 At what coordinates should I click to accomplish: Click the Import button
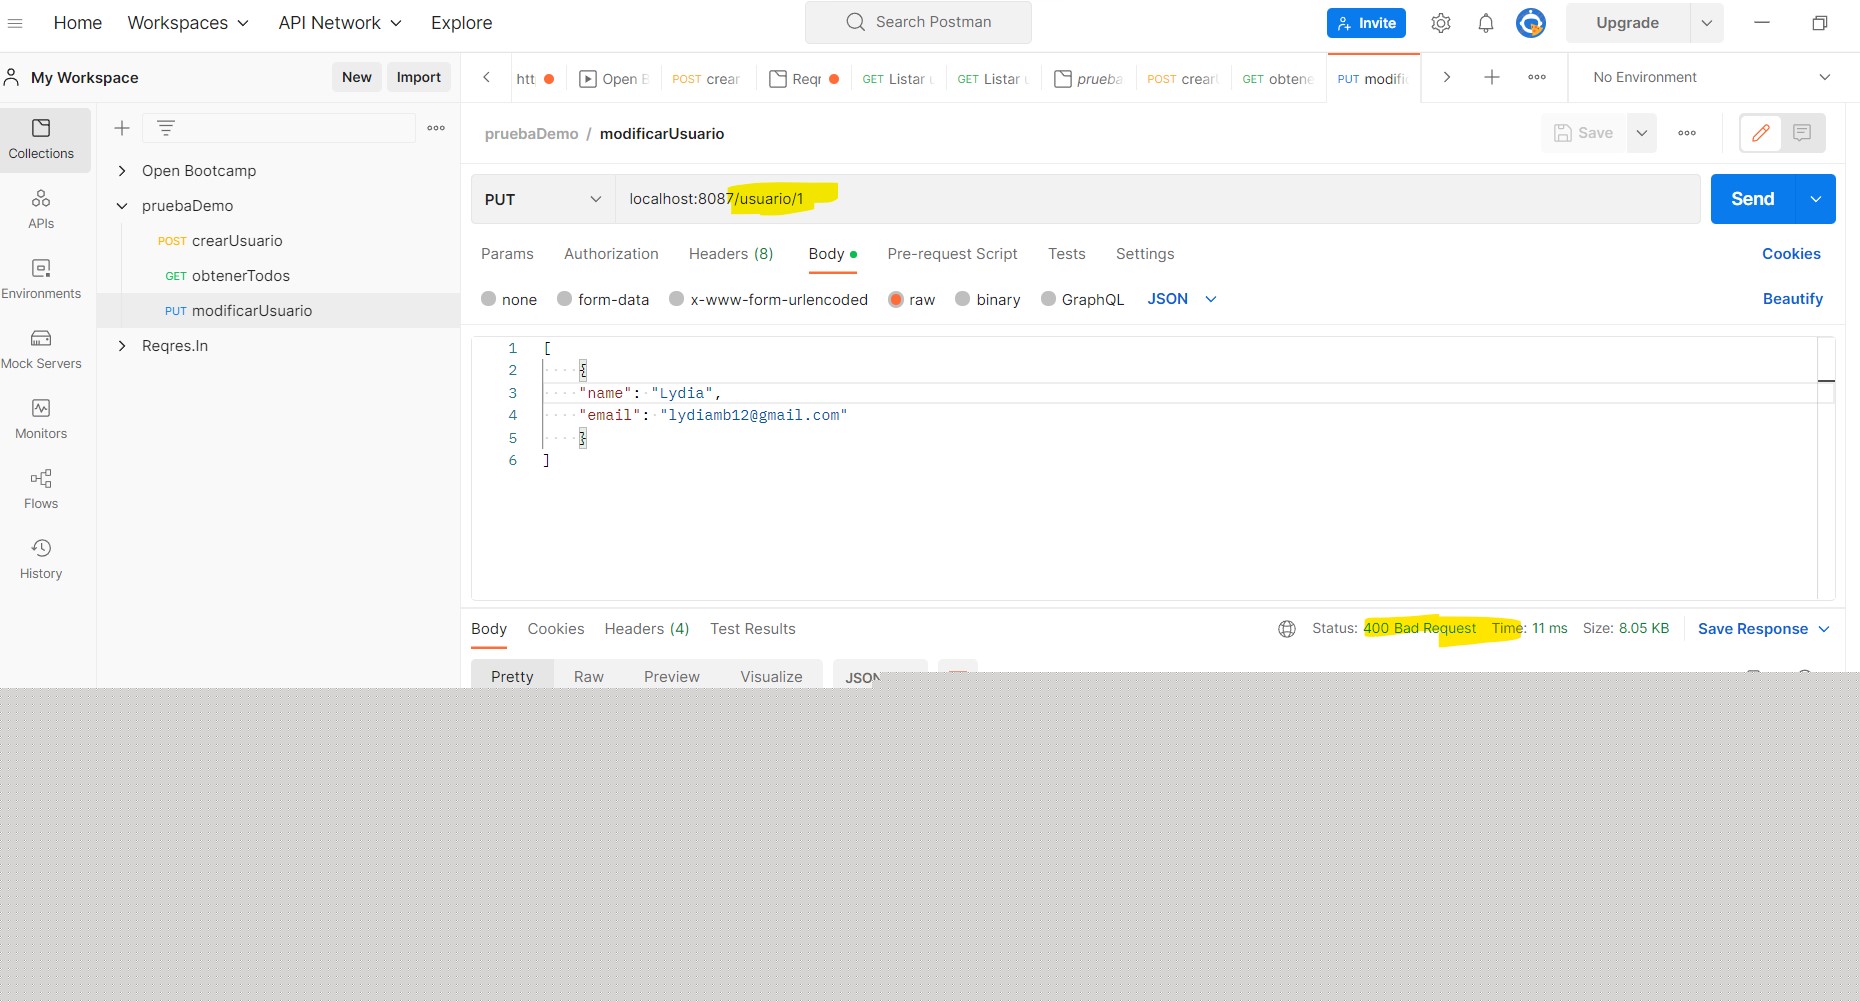pos(419,77)
